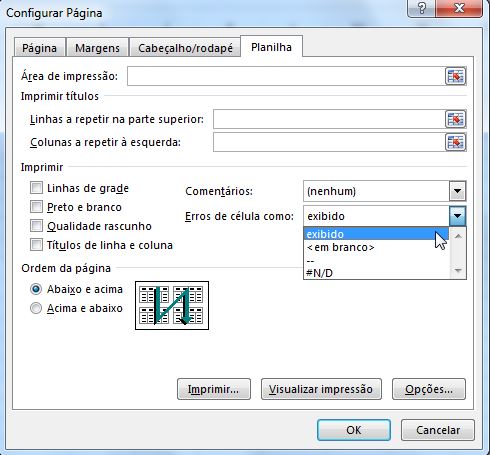Click the page order preview diagram
The height and width of the screenshot is (455, 490).
172,305
